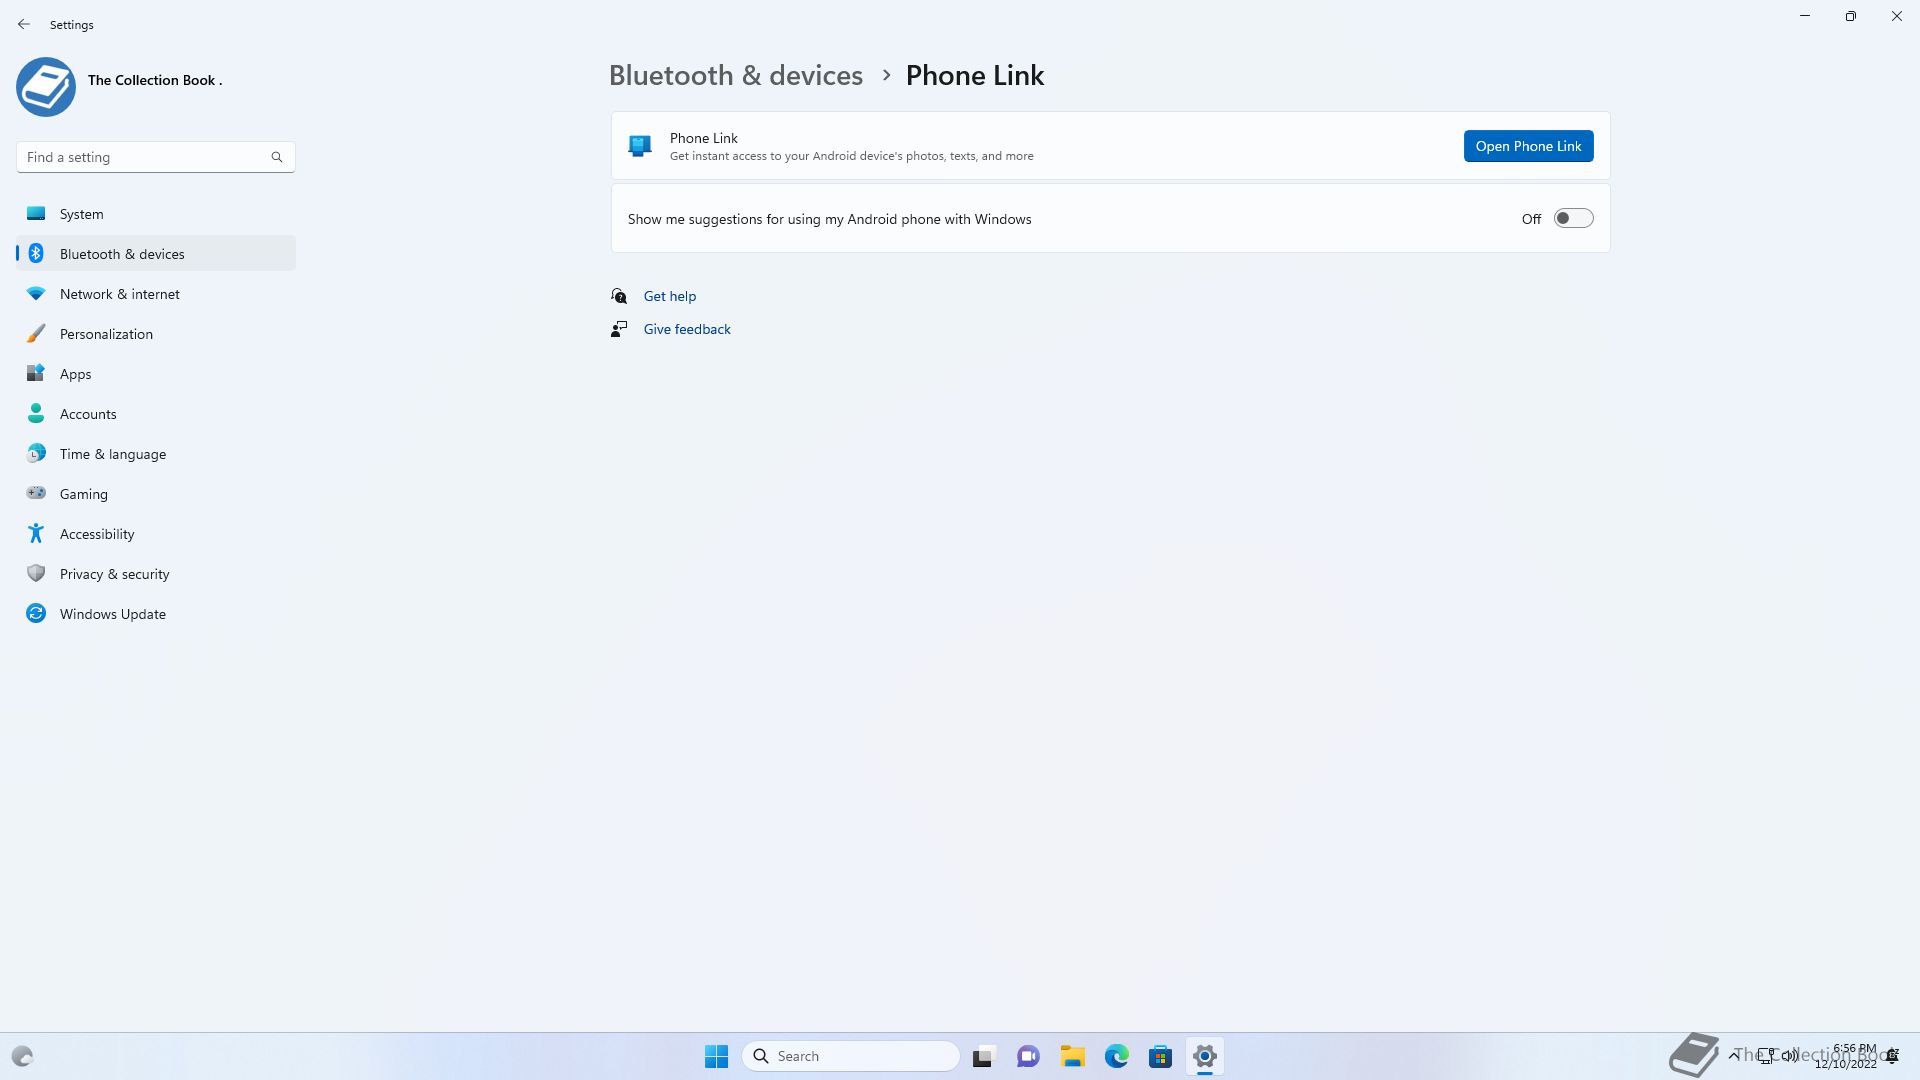Launch Microsoft Edge from the taskbar
This screenshot has height=1080, width=1920.
(x=1117, y=1056)
